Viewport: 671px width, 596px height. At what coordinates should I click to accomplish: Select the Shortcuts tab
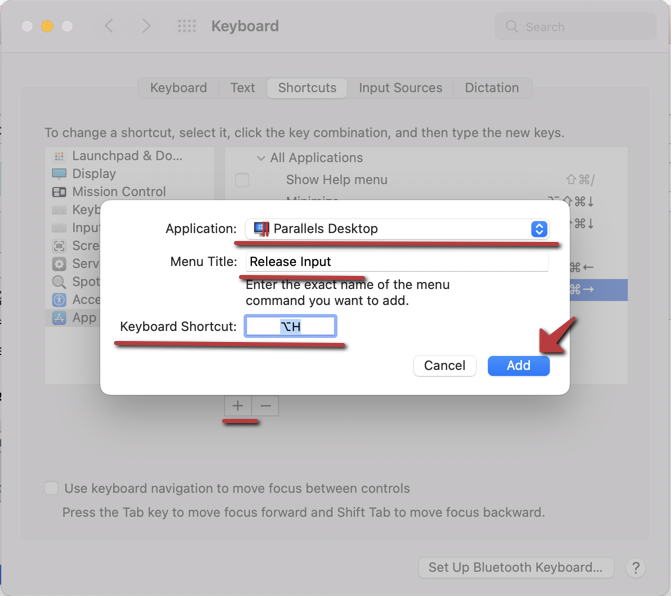point(307,88)
